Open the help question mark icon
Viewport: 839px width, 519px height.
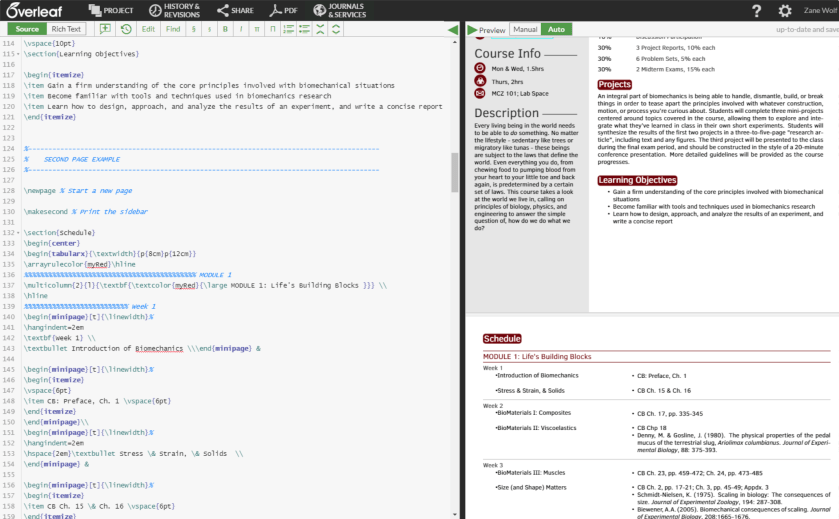[757, 10]
